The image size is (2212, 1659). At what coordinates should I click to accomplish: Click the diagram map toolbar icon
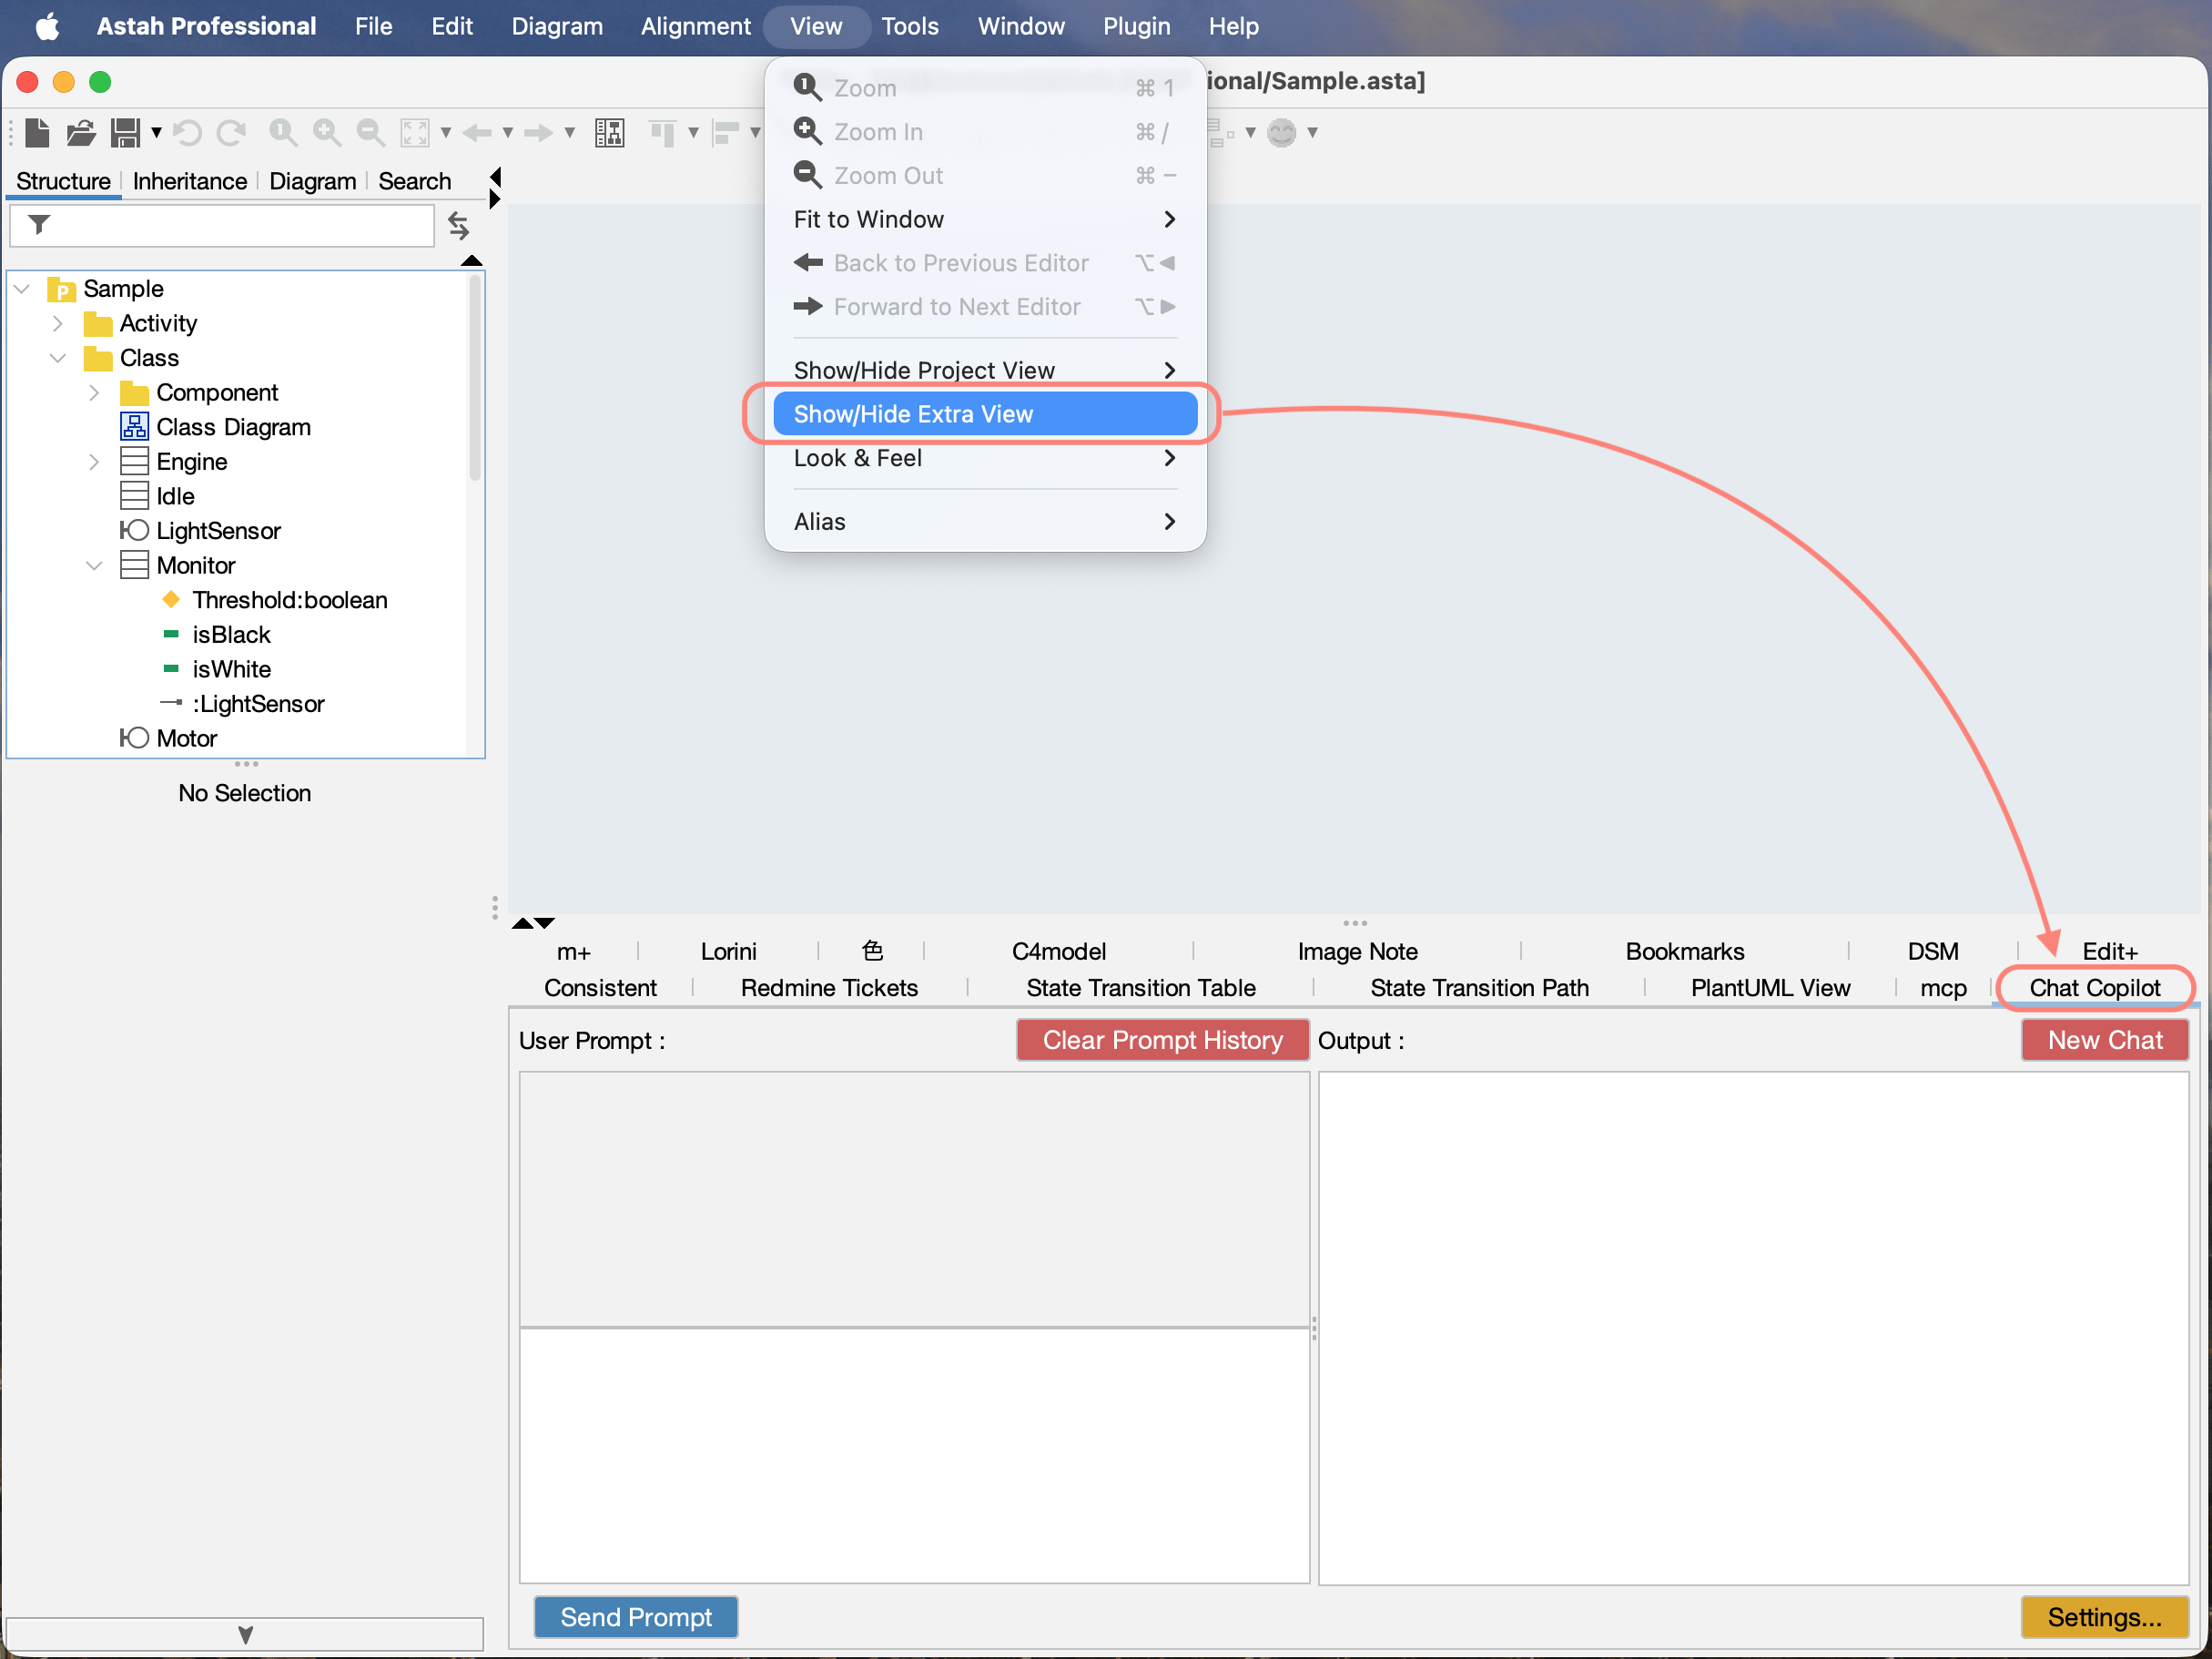pos(609,132)
